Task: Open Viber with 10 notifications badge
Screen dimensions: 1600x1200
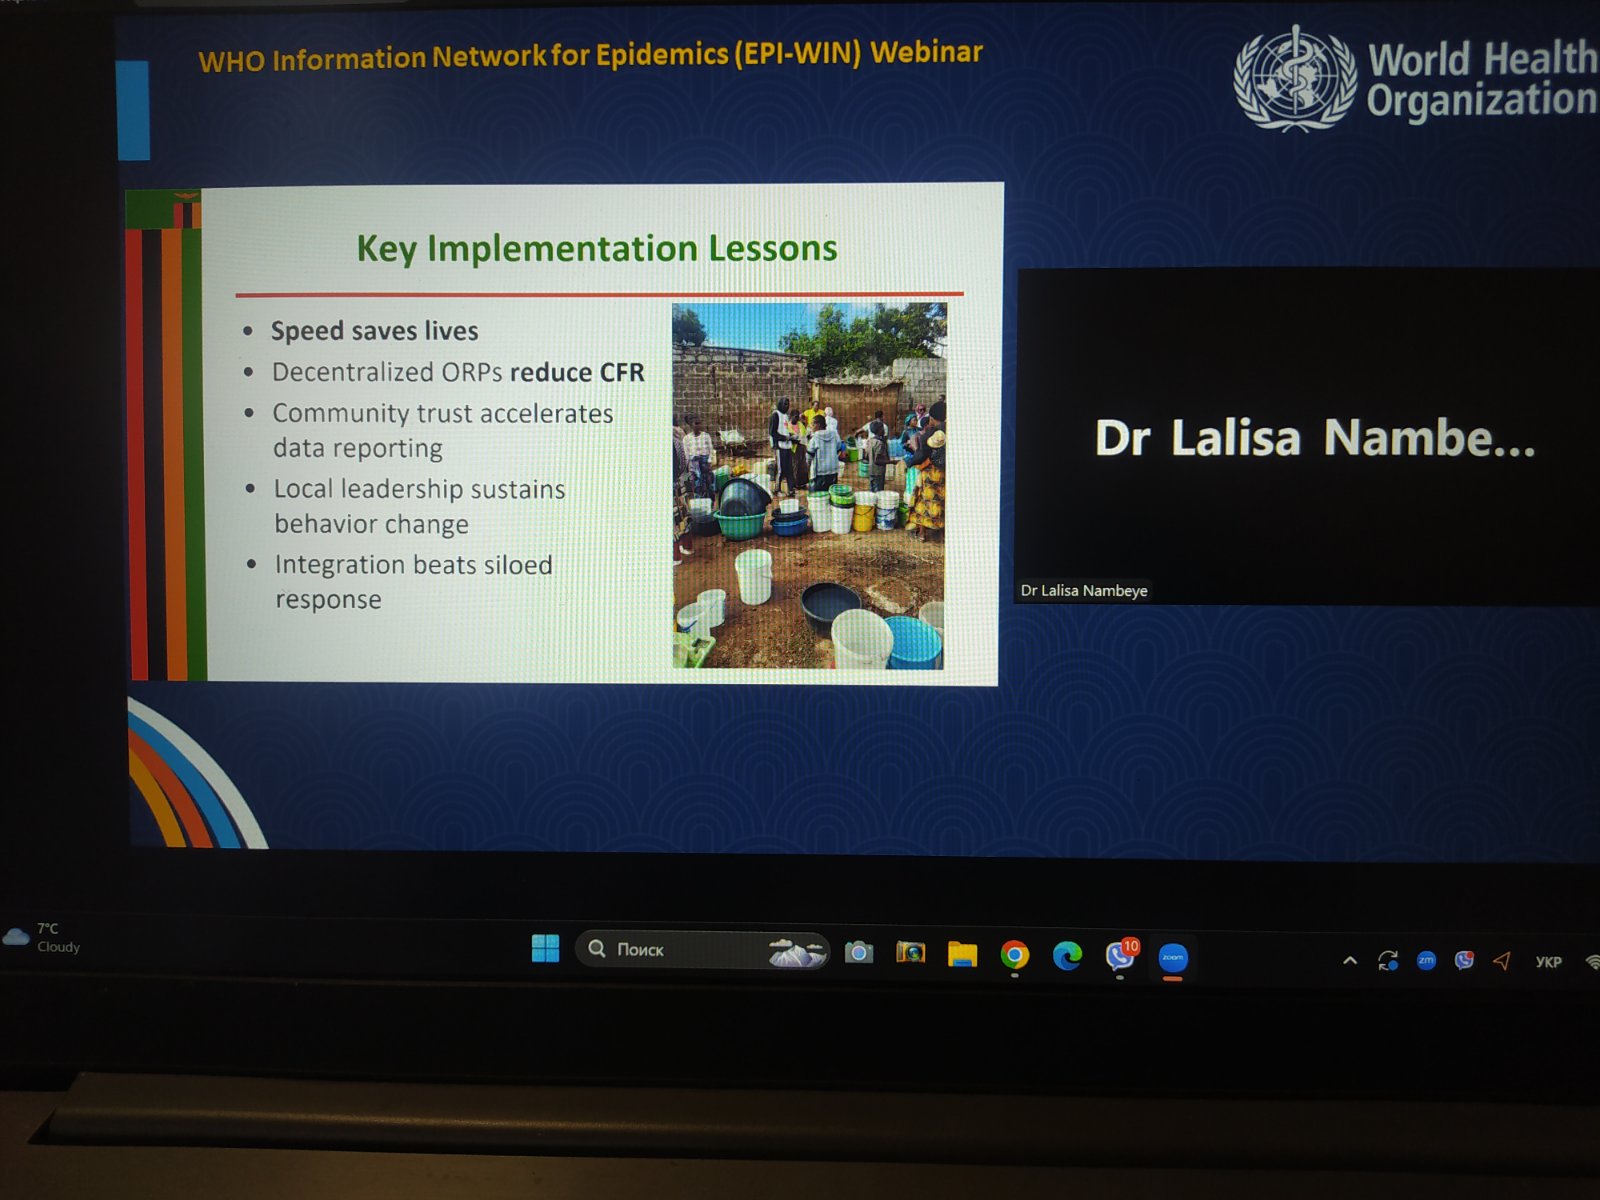Action: point(1120,957)
